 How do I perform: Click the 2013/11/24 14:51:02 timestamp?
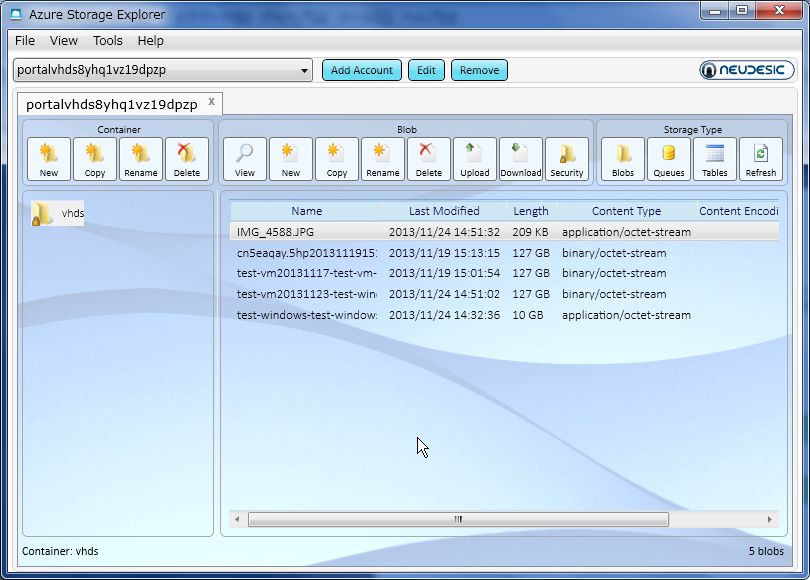point(444,294)
